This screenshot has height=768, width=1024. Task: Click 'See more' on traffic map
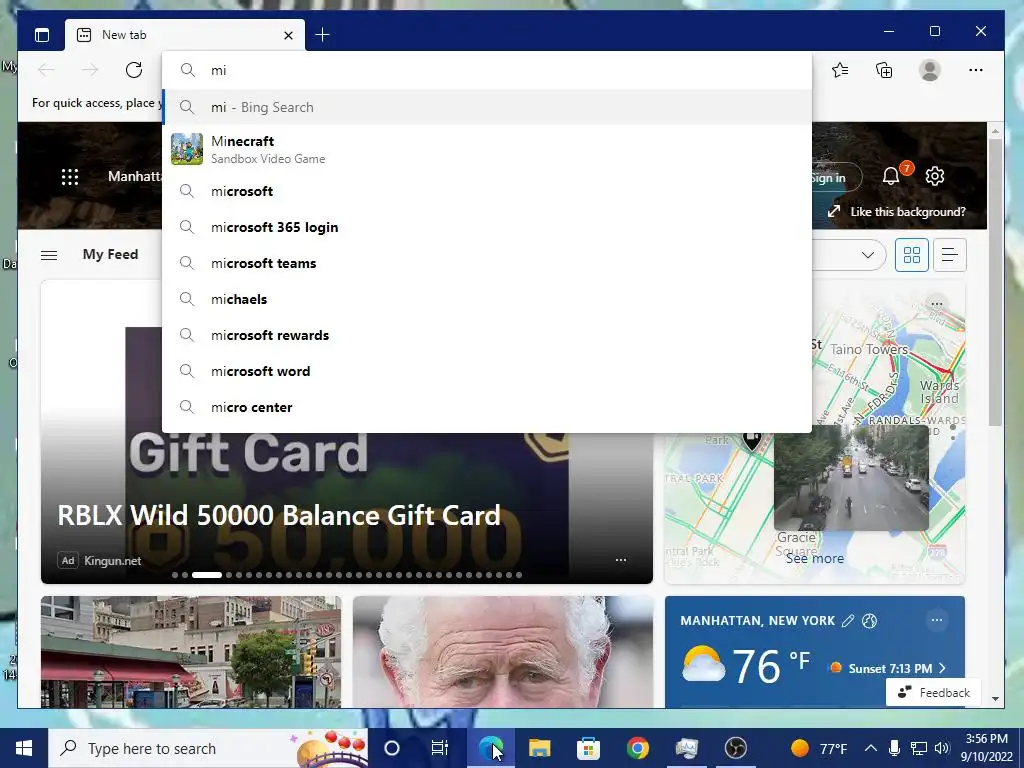click(x=814, y=558)
